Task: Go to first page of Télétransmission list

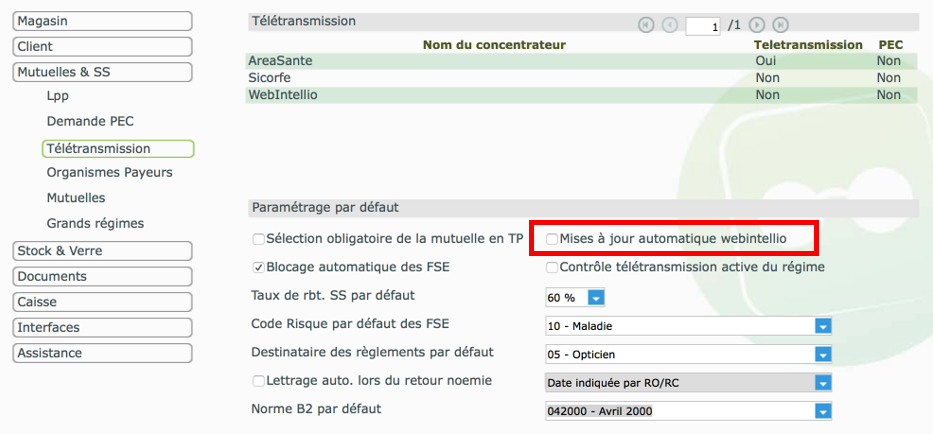Action: (x=646, y=25)
